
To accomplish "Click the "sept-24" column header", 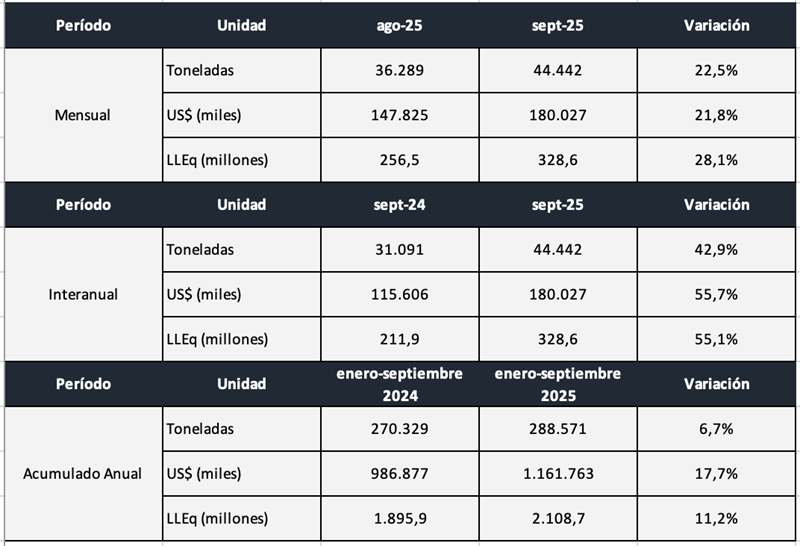I will 400,205.
